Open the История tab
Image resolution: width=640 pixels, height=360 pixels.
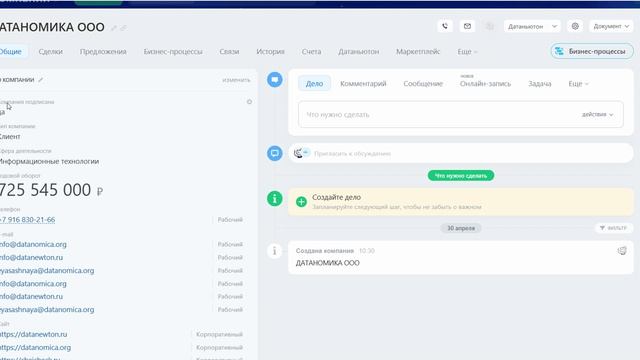tap(270, 52)
